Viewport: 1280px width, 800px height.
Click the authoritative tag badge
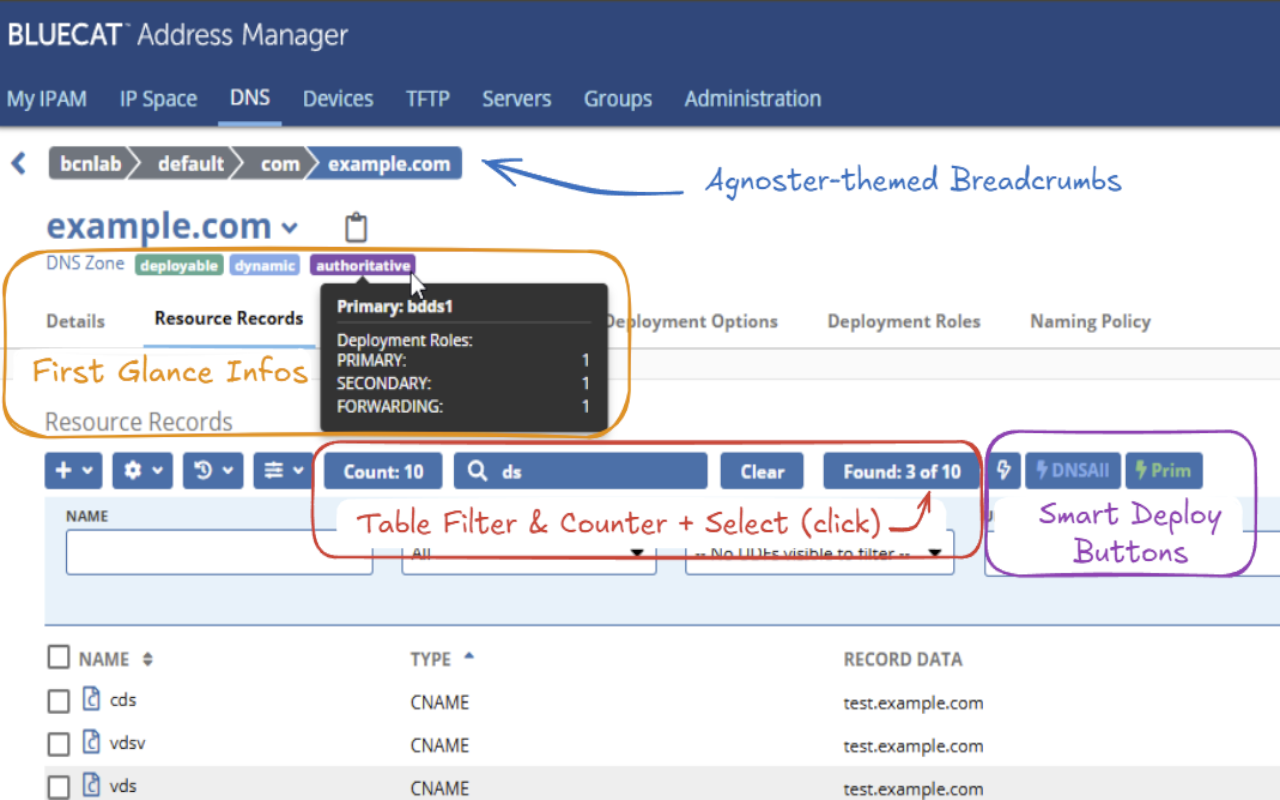pos(363,266)
